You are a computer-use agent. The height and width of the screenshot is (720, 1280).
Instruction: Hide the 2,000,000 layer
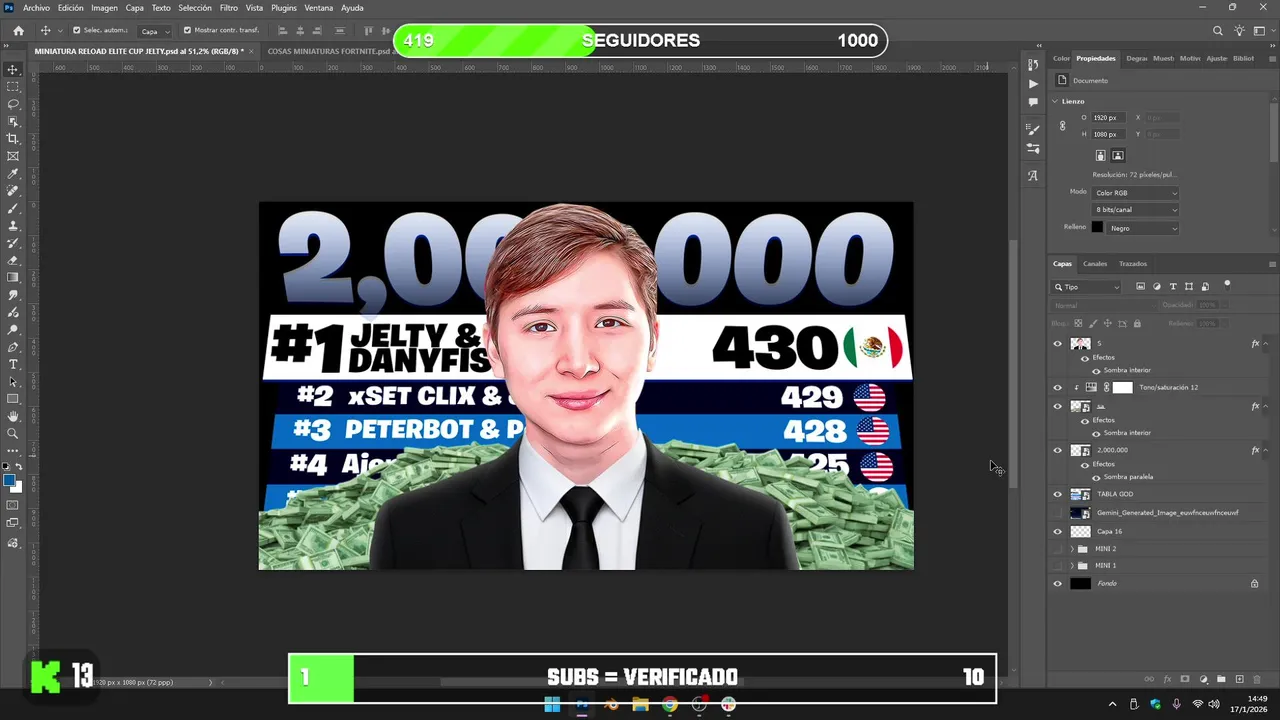pyautogui.click(x=1058, y=451)
